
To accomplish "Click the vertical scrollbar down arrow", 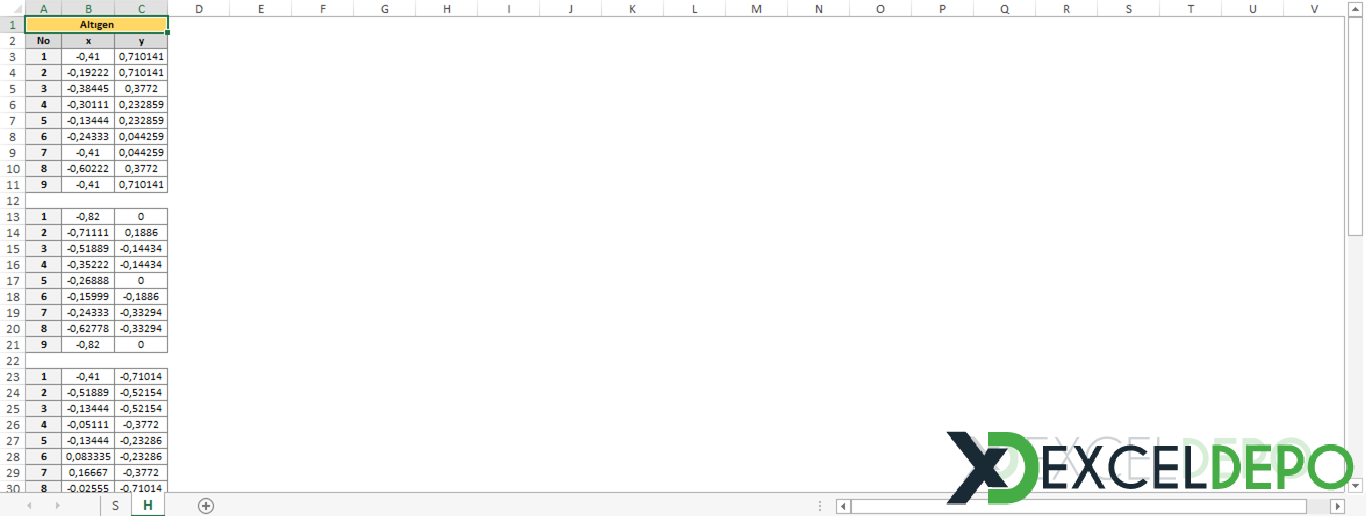I will pos(1356,485).
